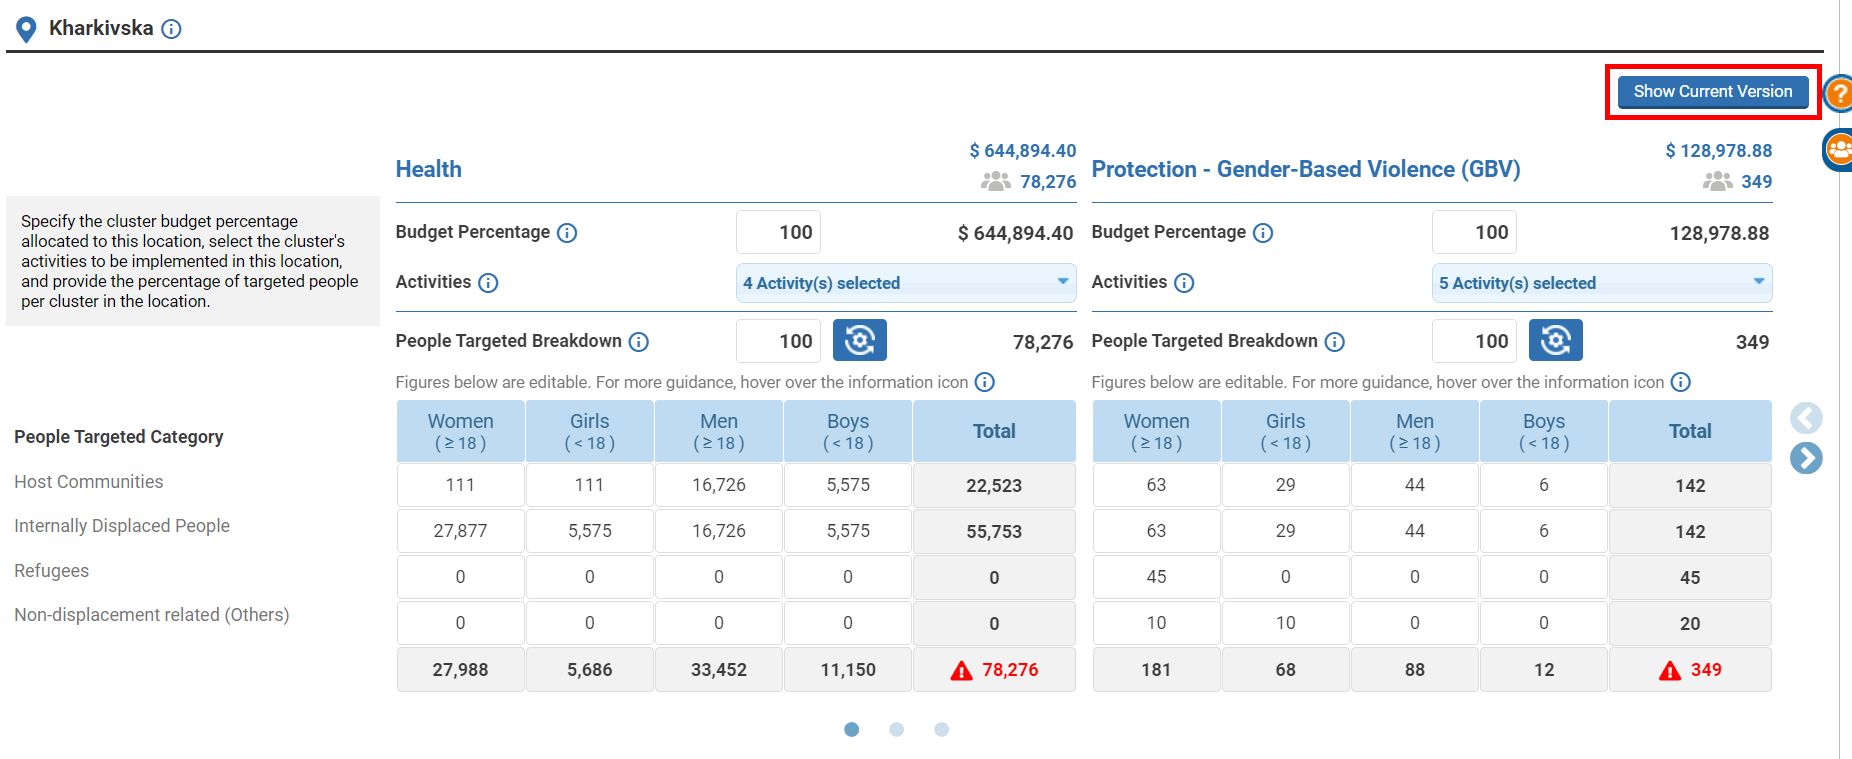Viewport: 1852px width, 759px height.
Task: Click Health recalculate breakdown icon button
Action: pos(860,341)
